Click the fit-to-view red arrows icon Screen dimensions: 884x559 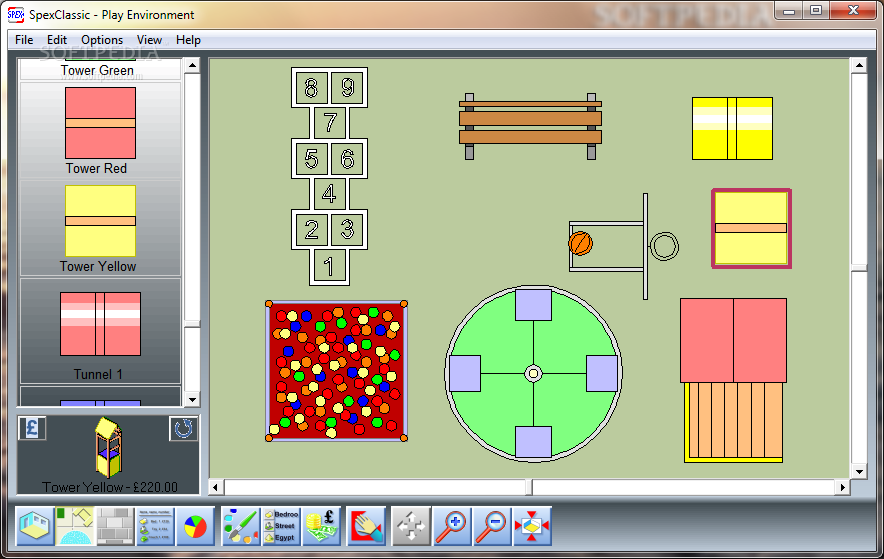pyautogui.click(x=532, y=526)
